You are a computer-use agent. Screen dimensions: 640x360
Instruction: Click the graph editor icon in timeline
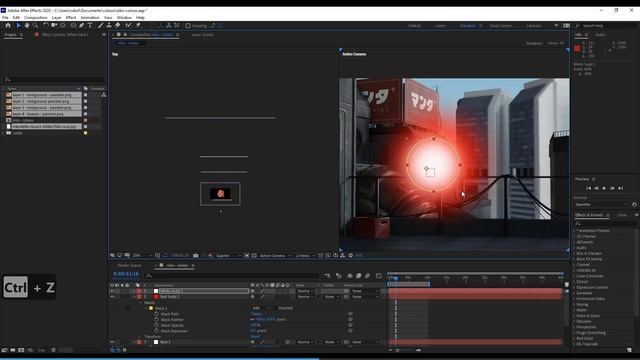pyautogui.click(x=379, y=276)
